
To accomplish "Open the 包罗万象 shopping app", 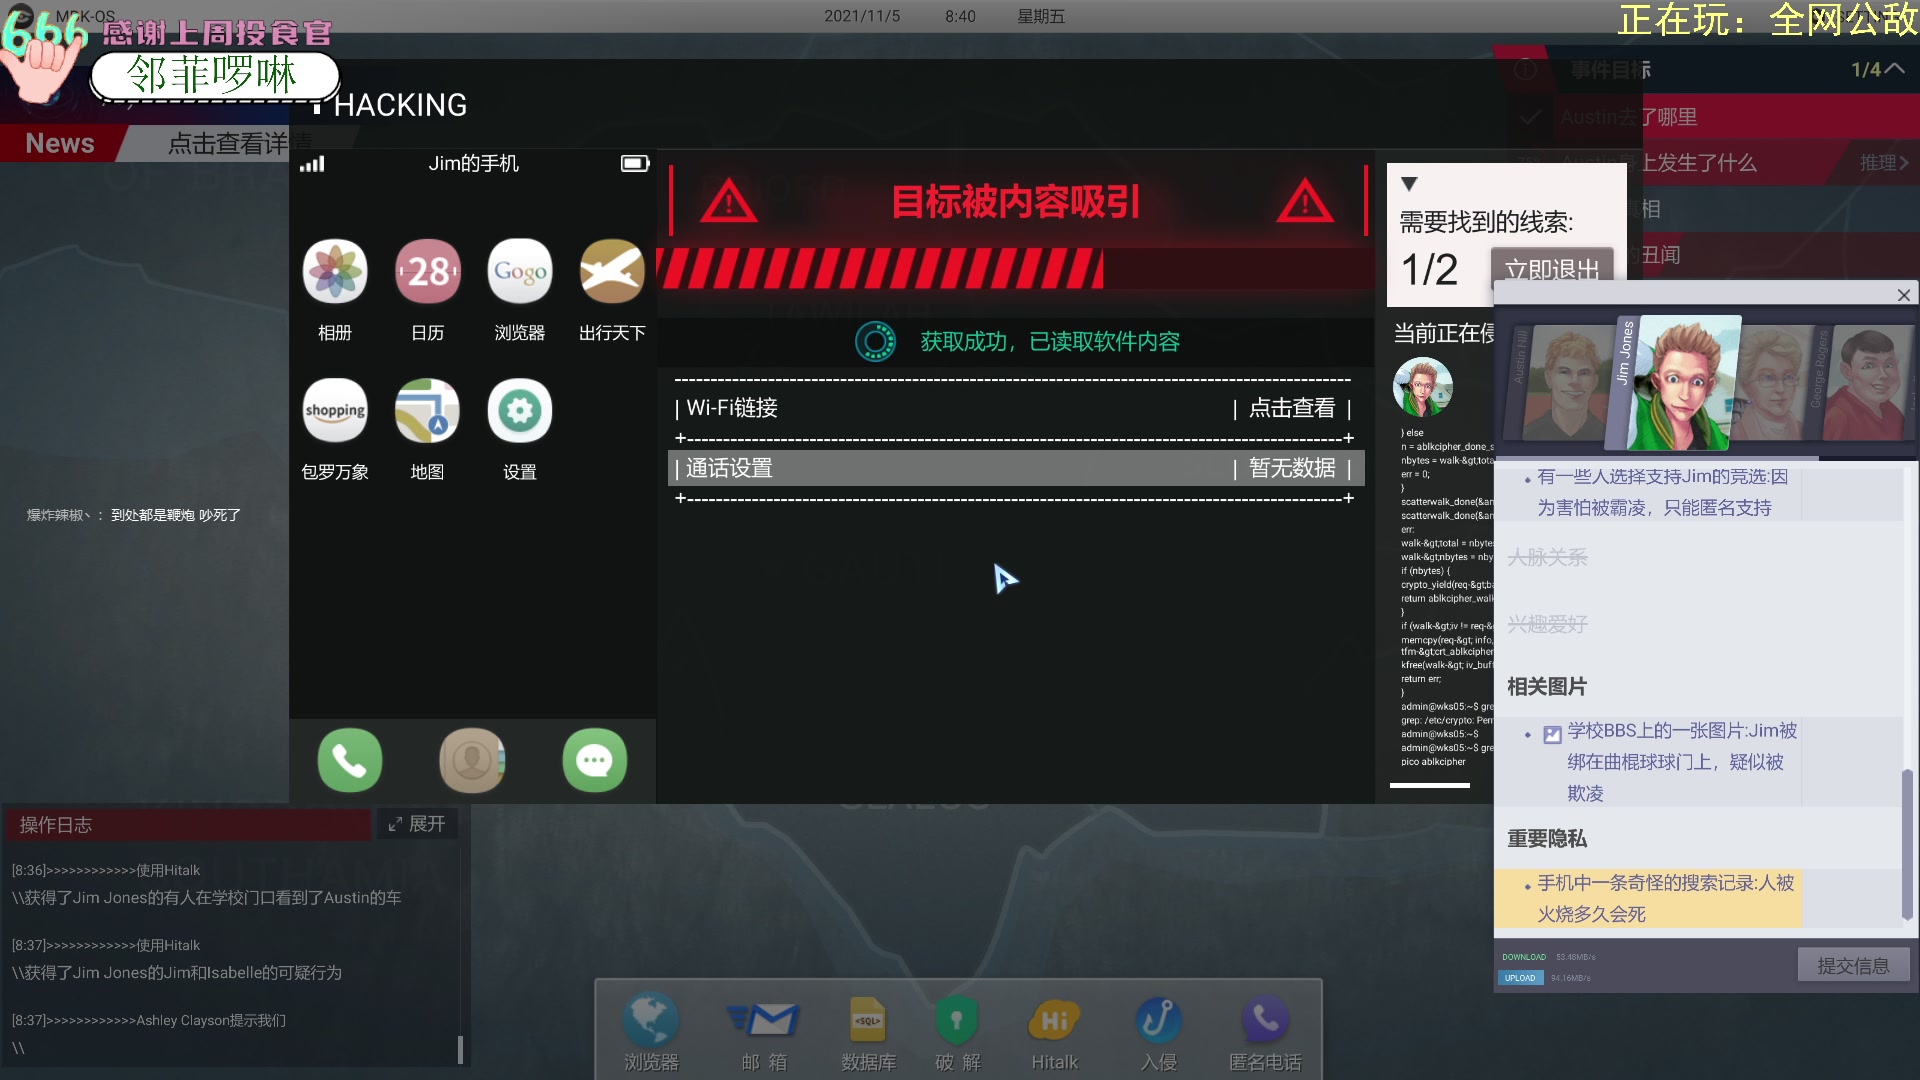I will pyautogui.click(x=335, y=410).
